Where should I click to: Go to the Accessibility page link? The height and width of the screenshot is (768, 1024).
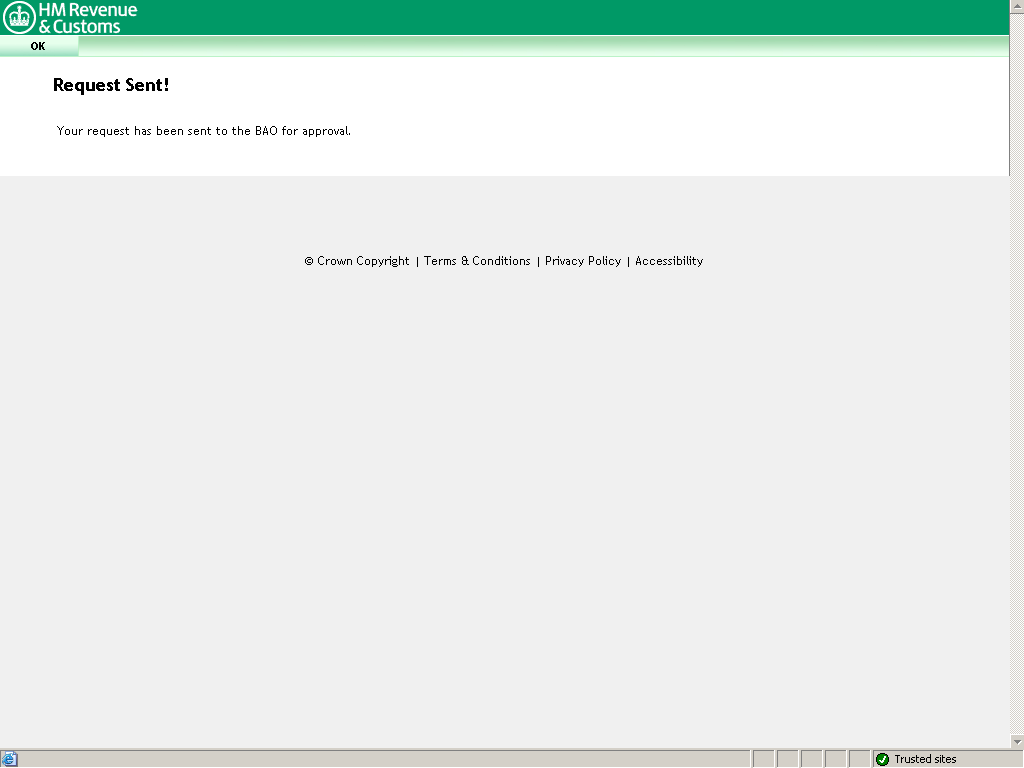669,261
